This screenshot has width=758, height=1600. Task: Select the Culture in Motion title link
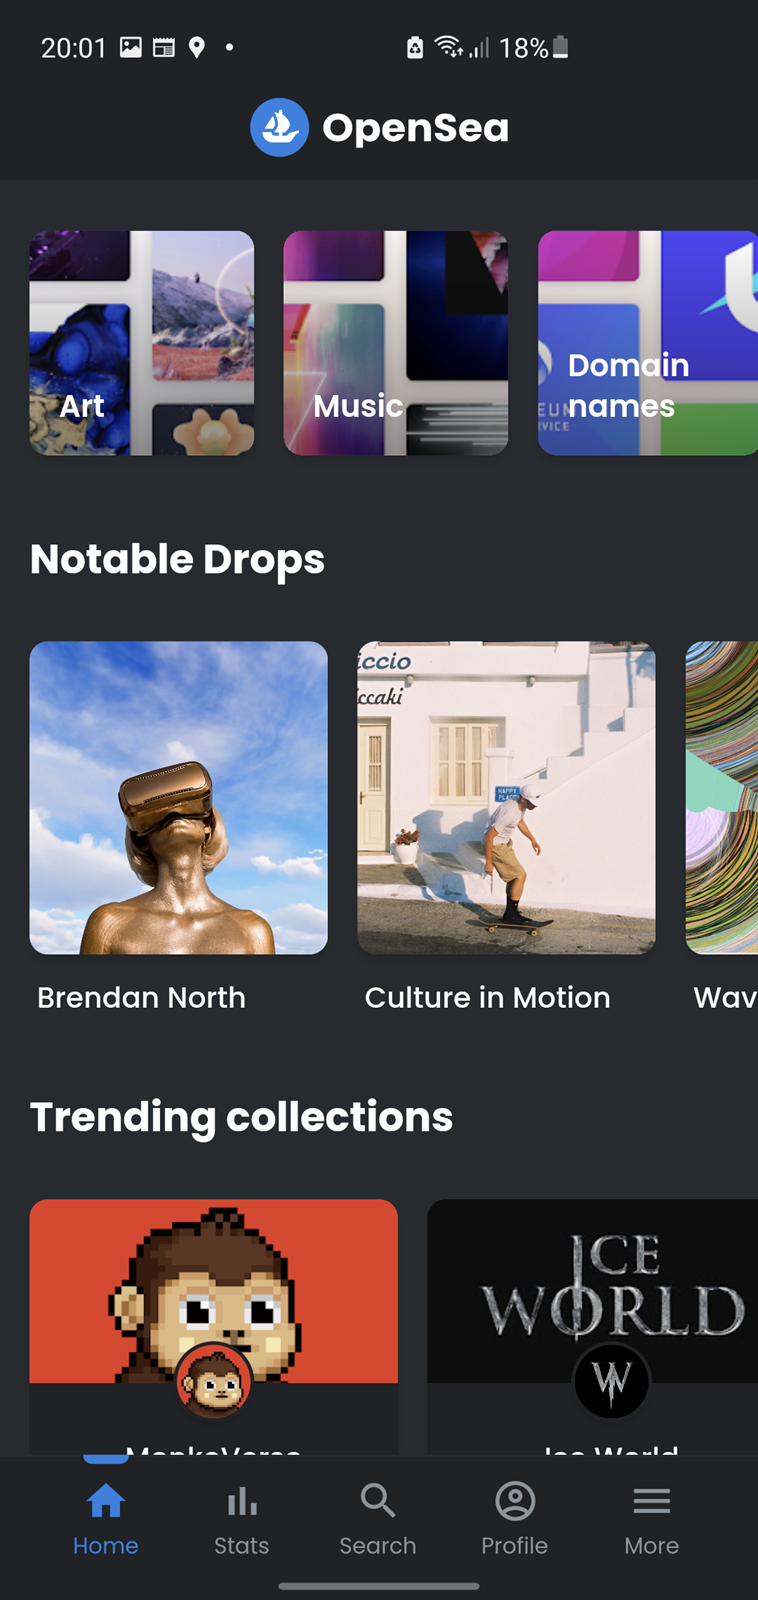pyautogui.click(x=488, y=997)
